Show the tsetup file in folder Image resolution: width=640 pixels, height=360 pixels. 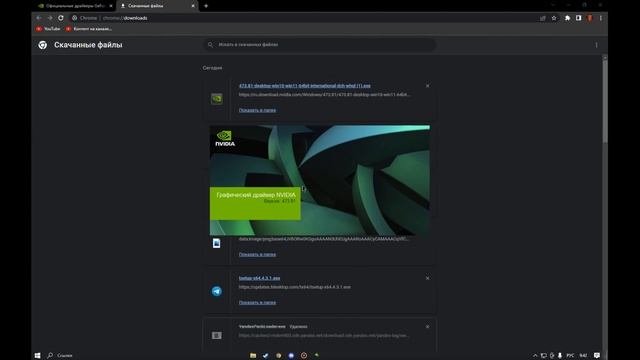[x=257, y=302]
